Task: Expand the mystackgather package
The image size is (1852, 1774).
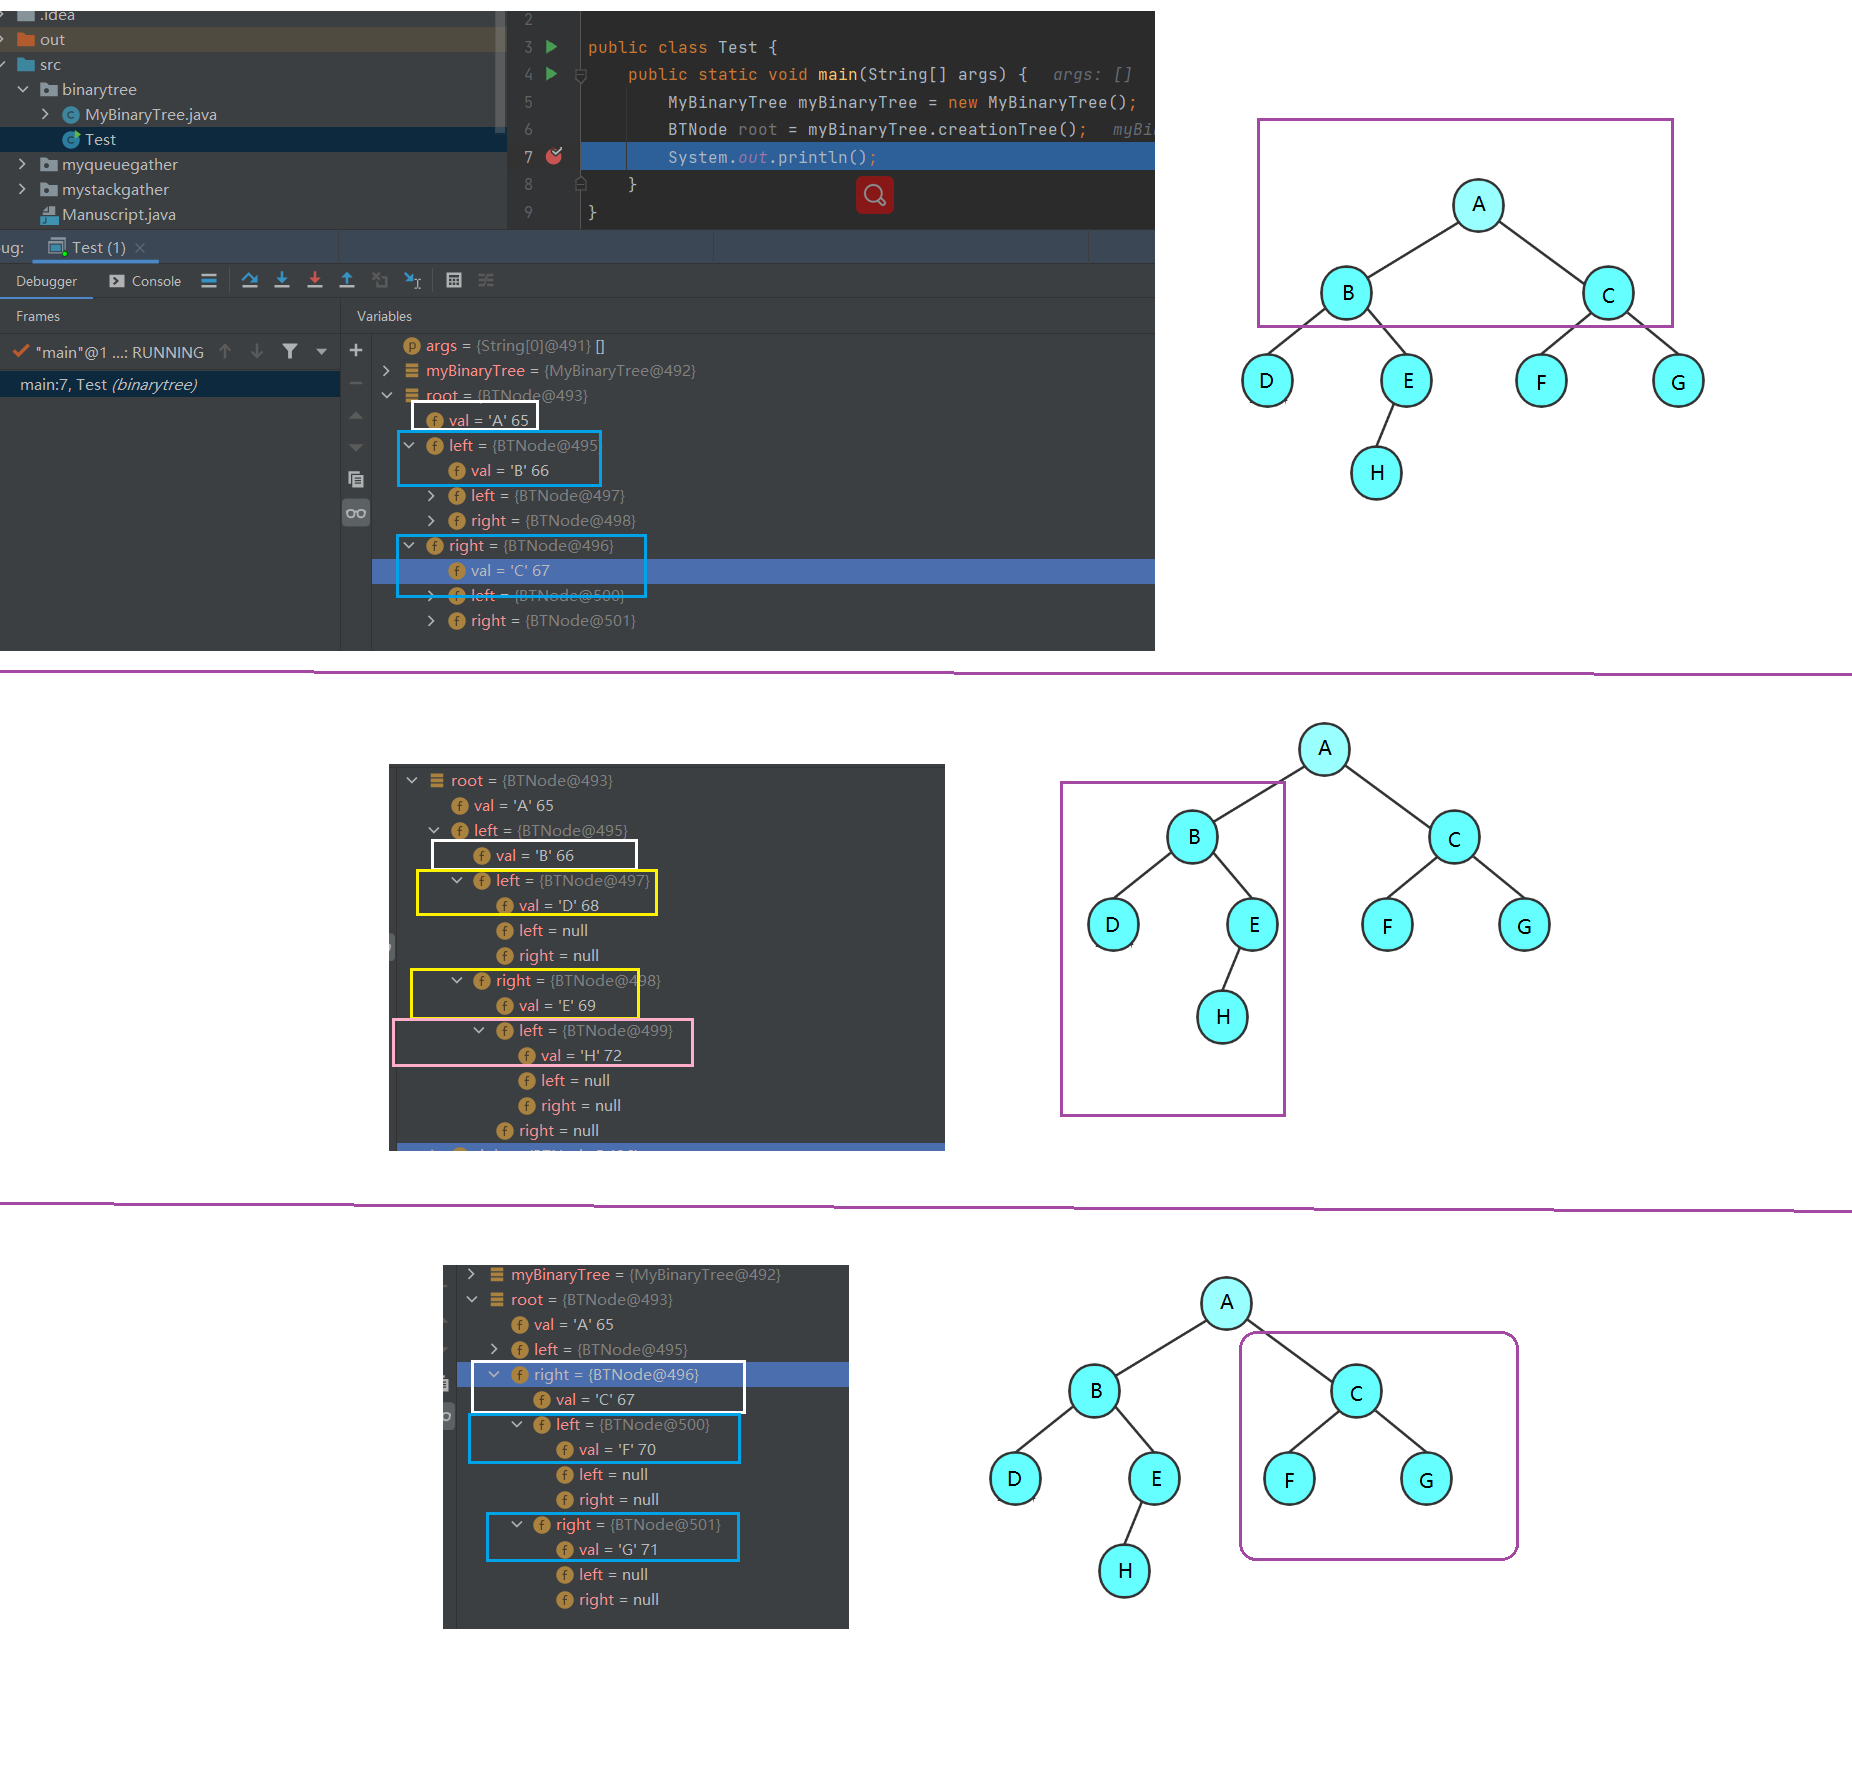Action: point(23,190)
